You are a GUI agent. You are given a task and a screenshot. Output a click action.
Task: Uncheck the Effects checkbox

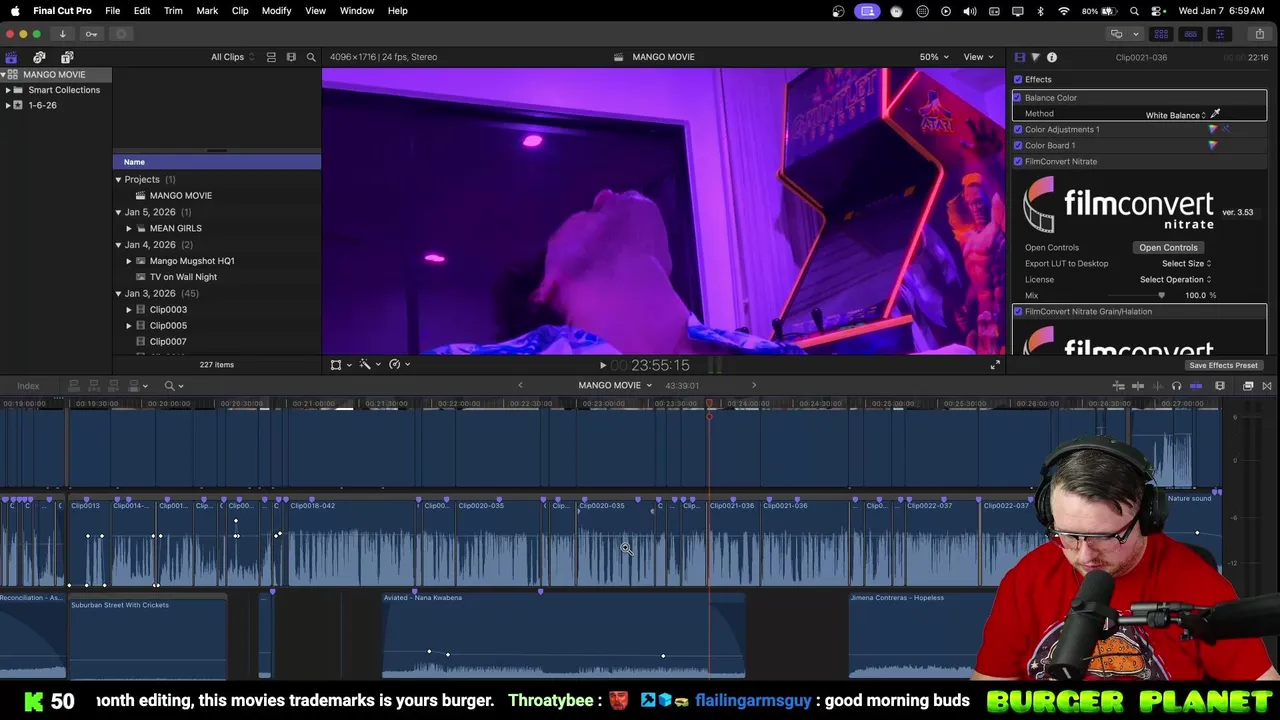click(1018, 80)
